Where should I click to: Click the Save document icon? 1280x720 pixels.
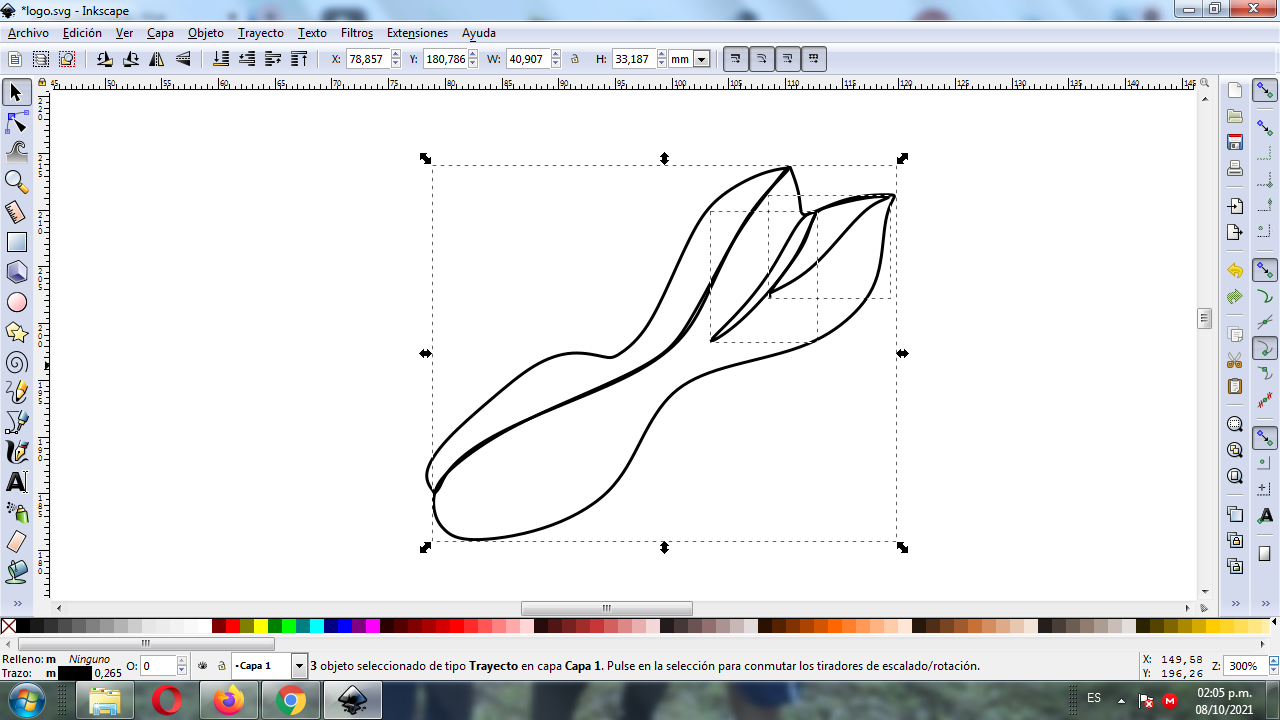tap(1235, 142)
